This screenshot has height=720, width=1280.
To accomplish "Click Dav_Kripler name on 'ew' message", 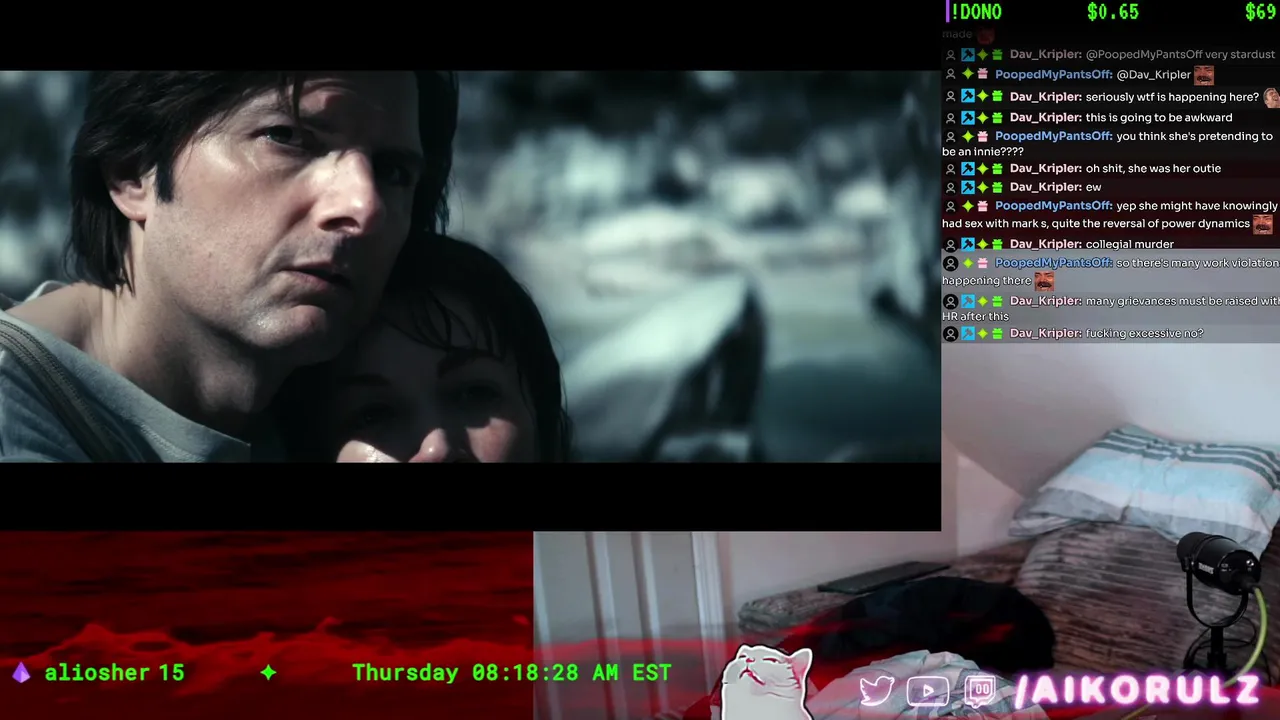I will 1045,187.
